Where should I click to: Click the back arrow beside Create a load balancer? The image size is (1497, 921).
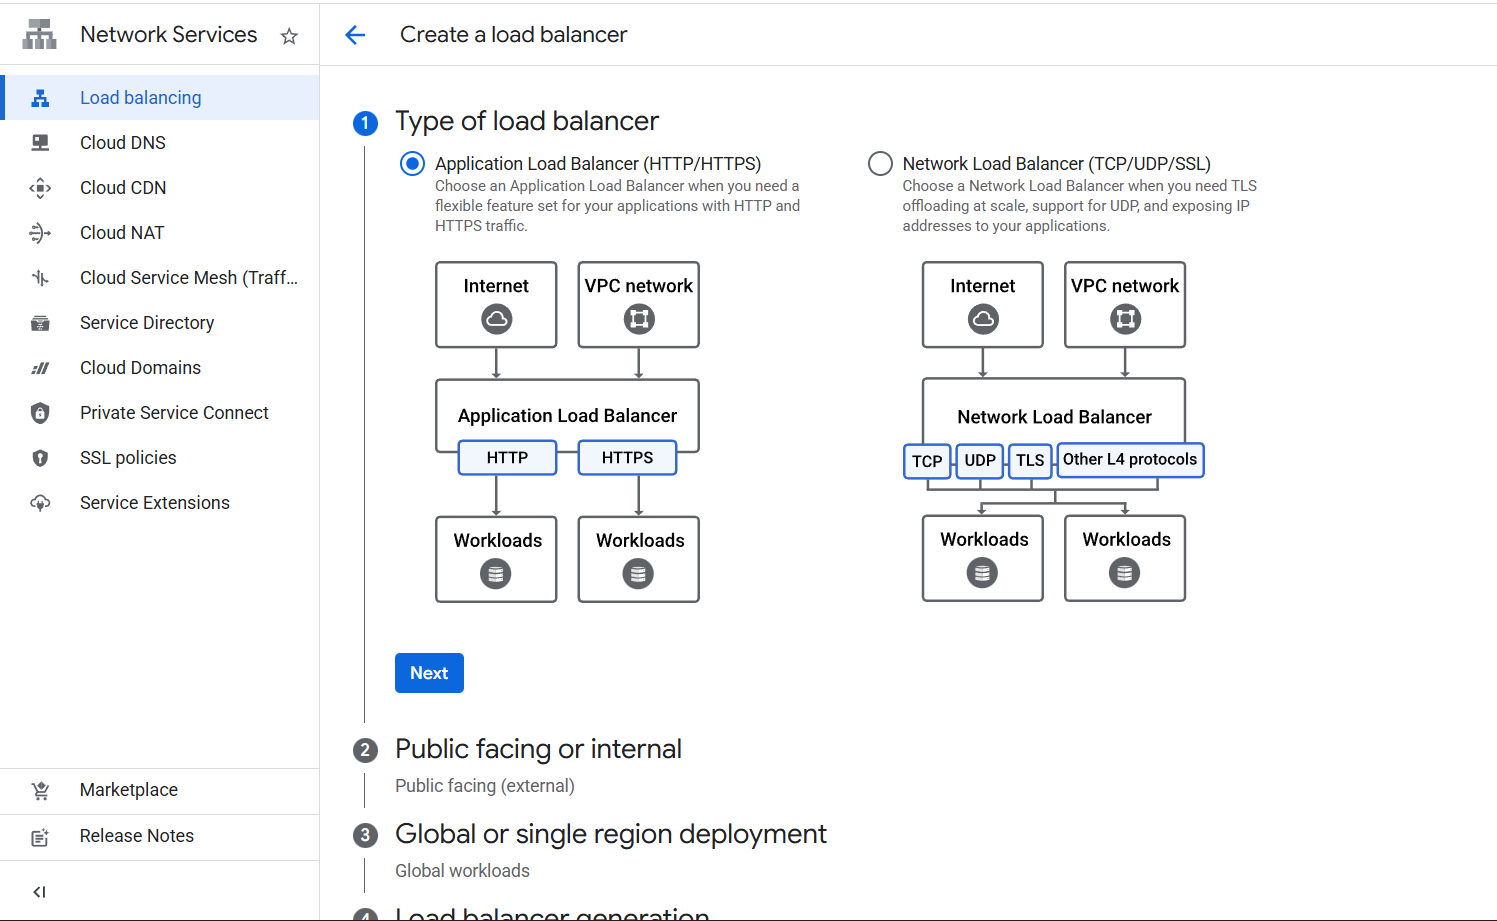click(x=355, y=35)
